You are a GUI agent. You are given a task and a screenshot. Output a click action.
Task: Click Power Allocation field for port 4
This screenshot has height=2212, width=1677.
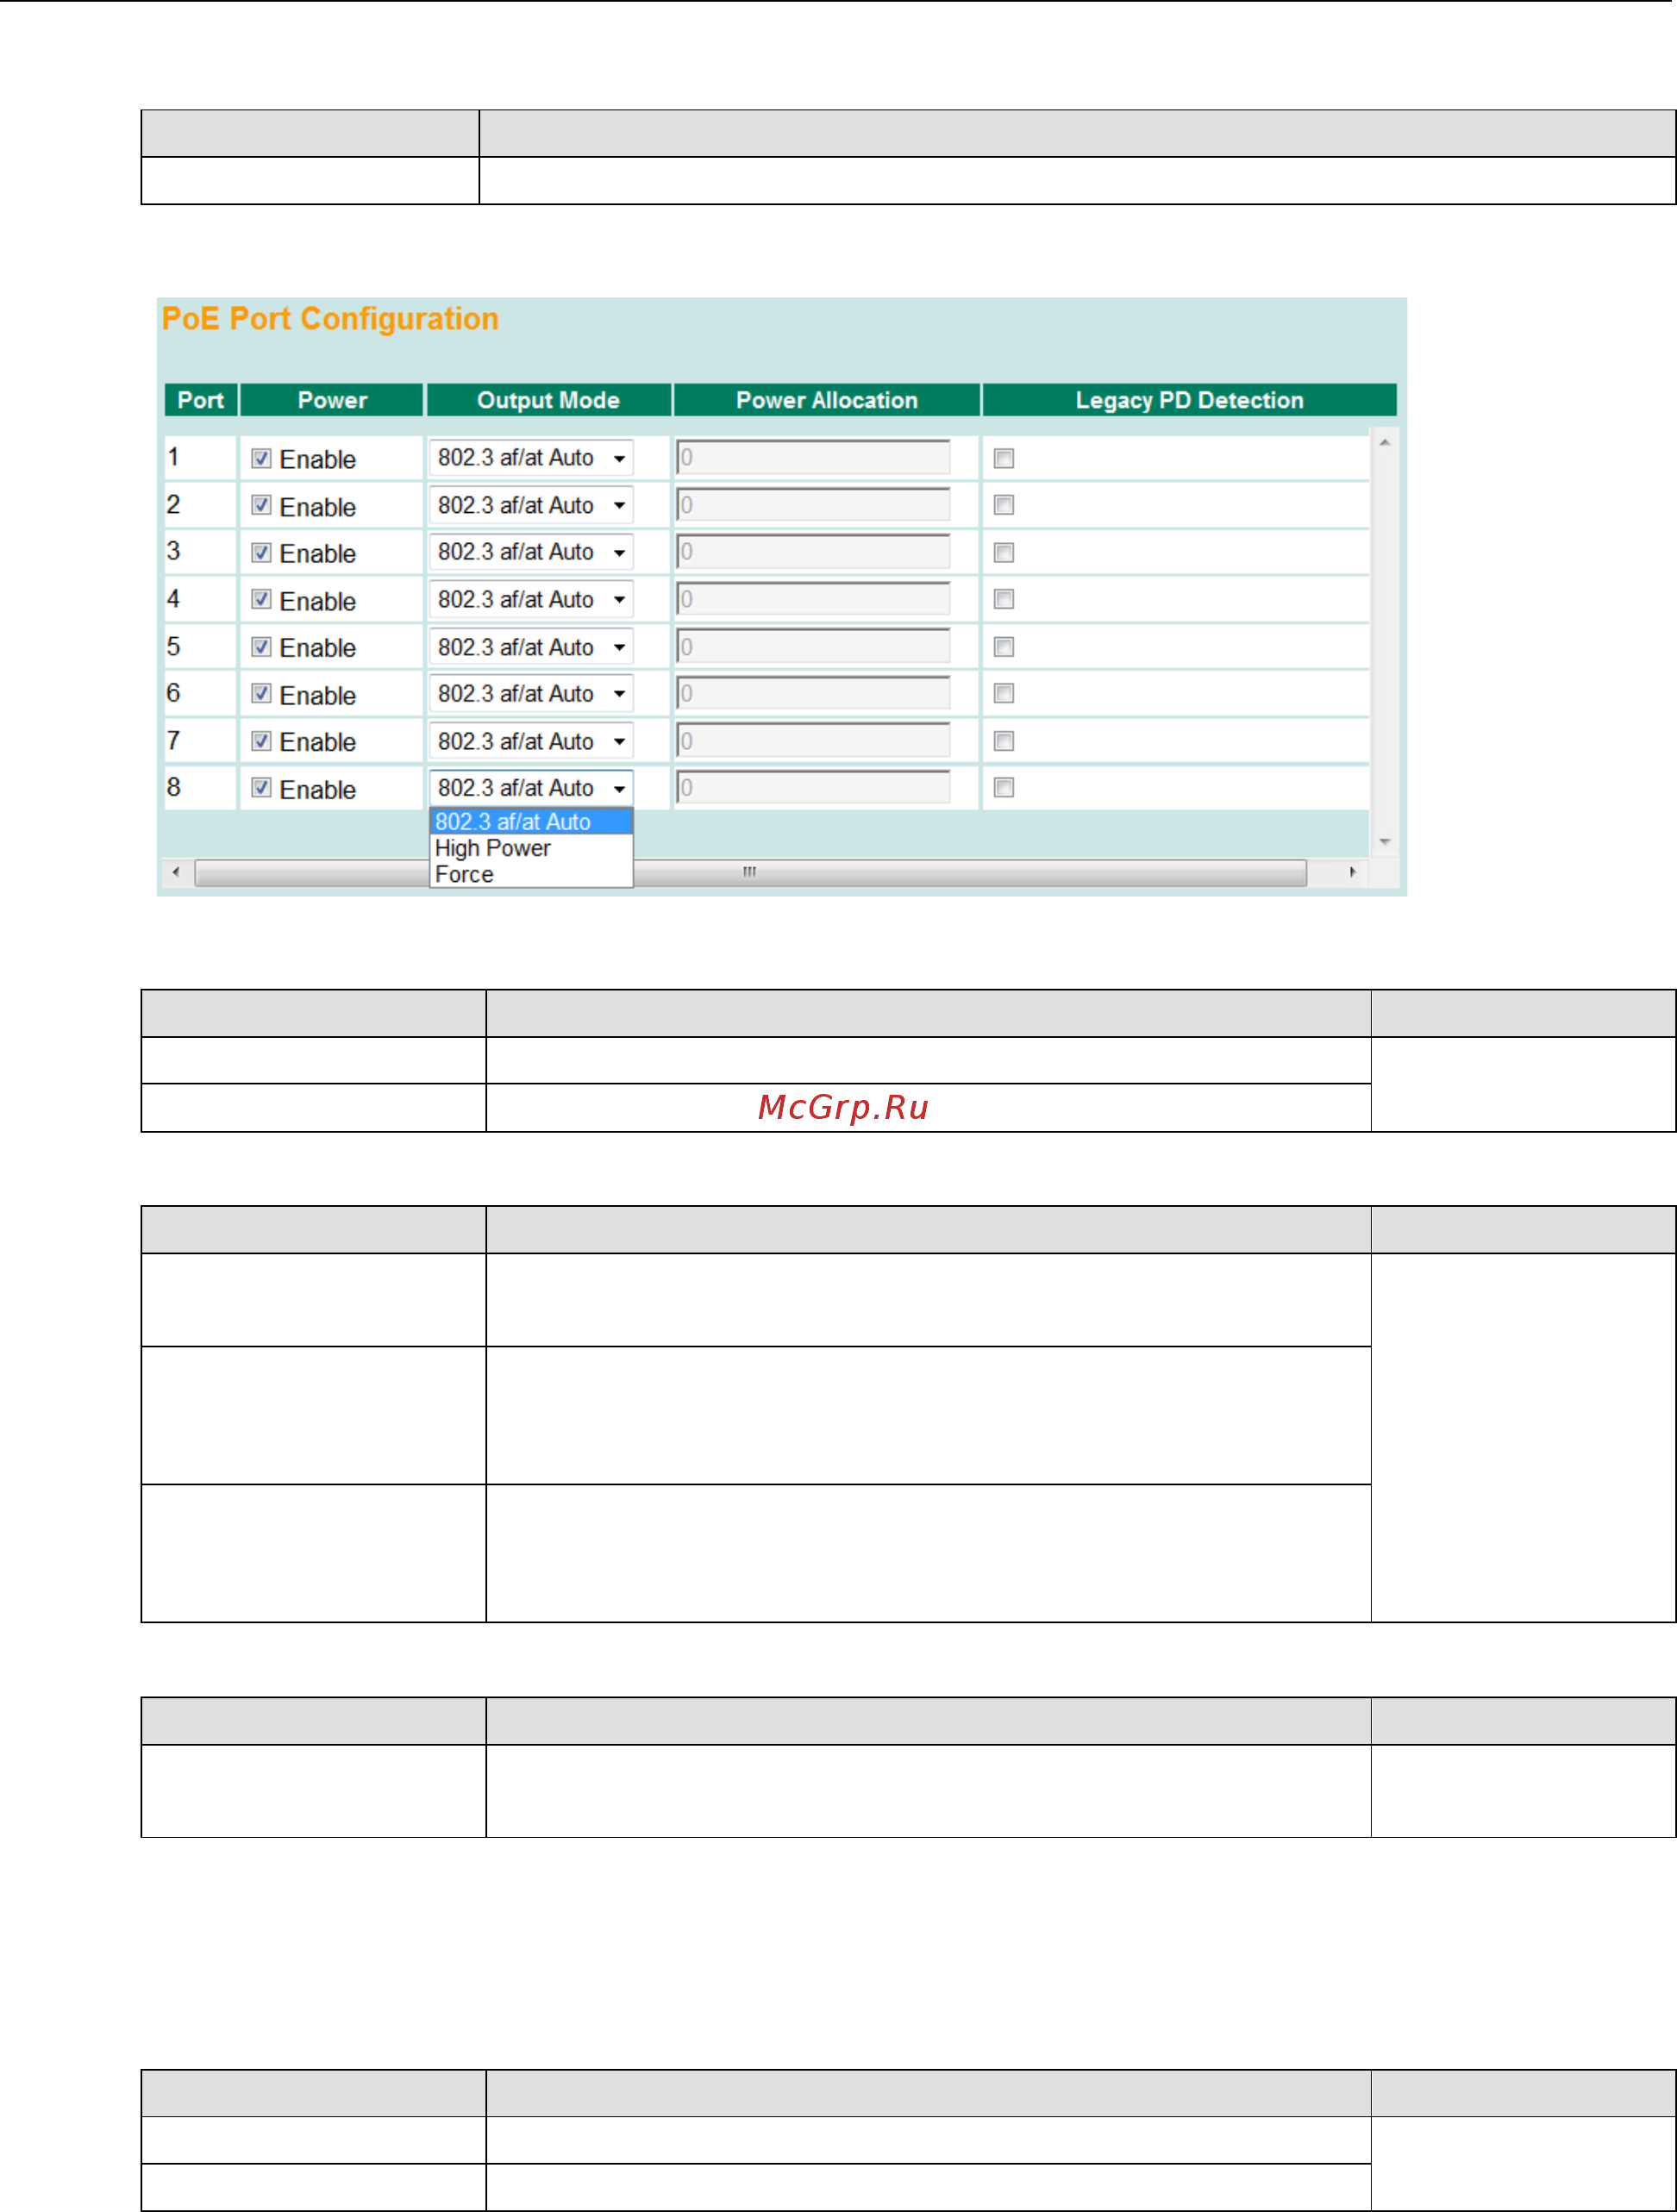[x=813, y=599]
